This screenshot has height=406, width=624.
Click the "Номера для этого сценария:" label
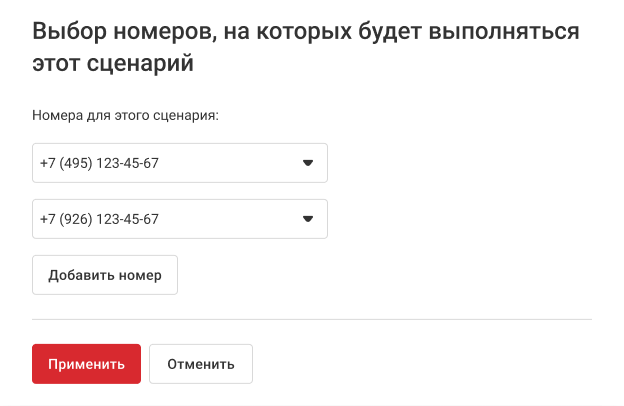coord(125,115)
